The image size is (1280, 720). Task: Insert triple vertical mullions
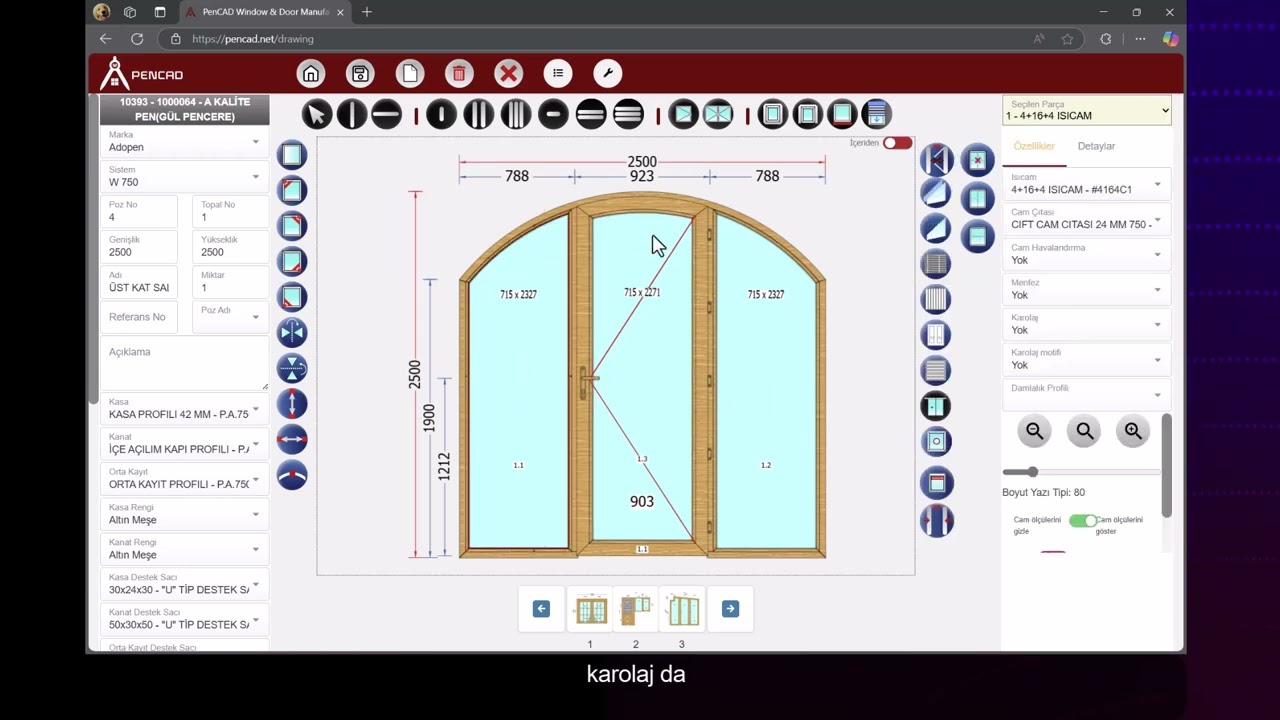[x=516, y=114]
